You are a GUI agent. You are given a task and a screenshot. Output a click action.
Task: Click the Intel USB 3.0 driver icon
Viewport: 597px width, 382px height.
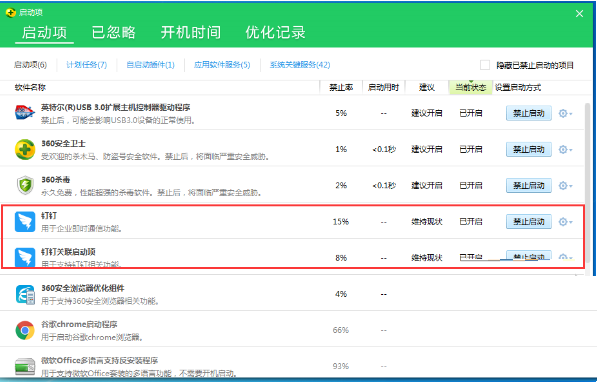pos(25,113)
